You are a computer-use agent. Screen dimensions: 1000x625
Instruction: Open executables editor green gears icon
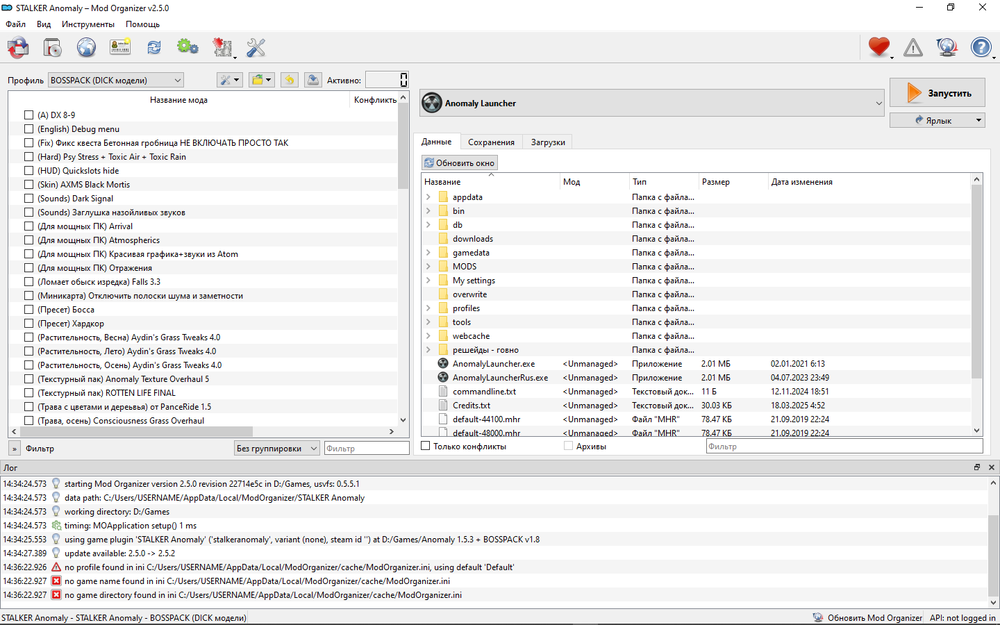pos(187,47)
